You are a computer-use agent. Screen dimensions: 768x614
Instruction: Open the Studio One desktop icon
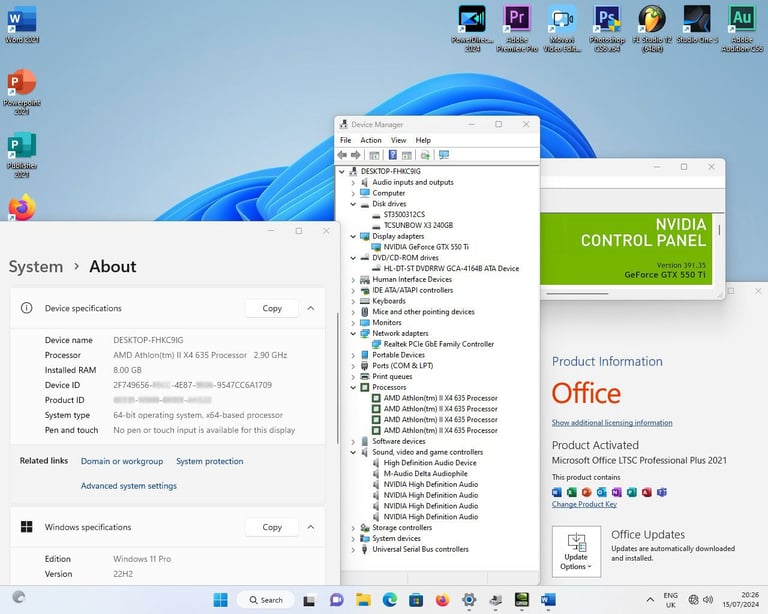coord(697,24)
